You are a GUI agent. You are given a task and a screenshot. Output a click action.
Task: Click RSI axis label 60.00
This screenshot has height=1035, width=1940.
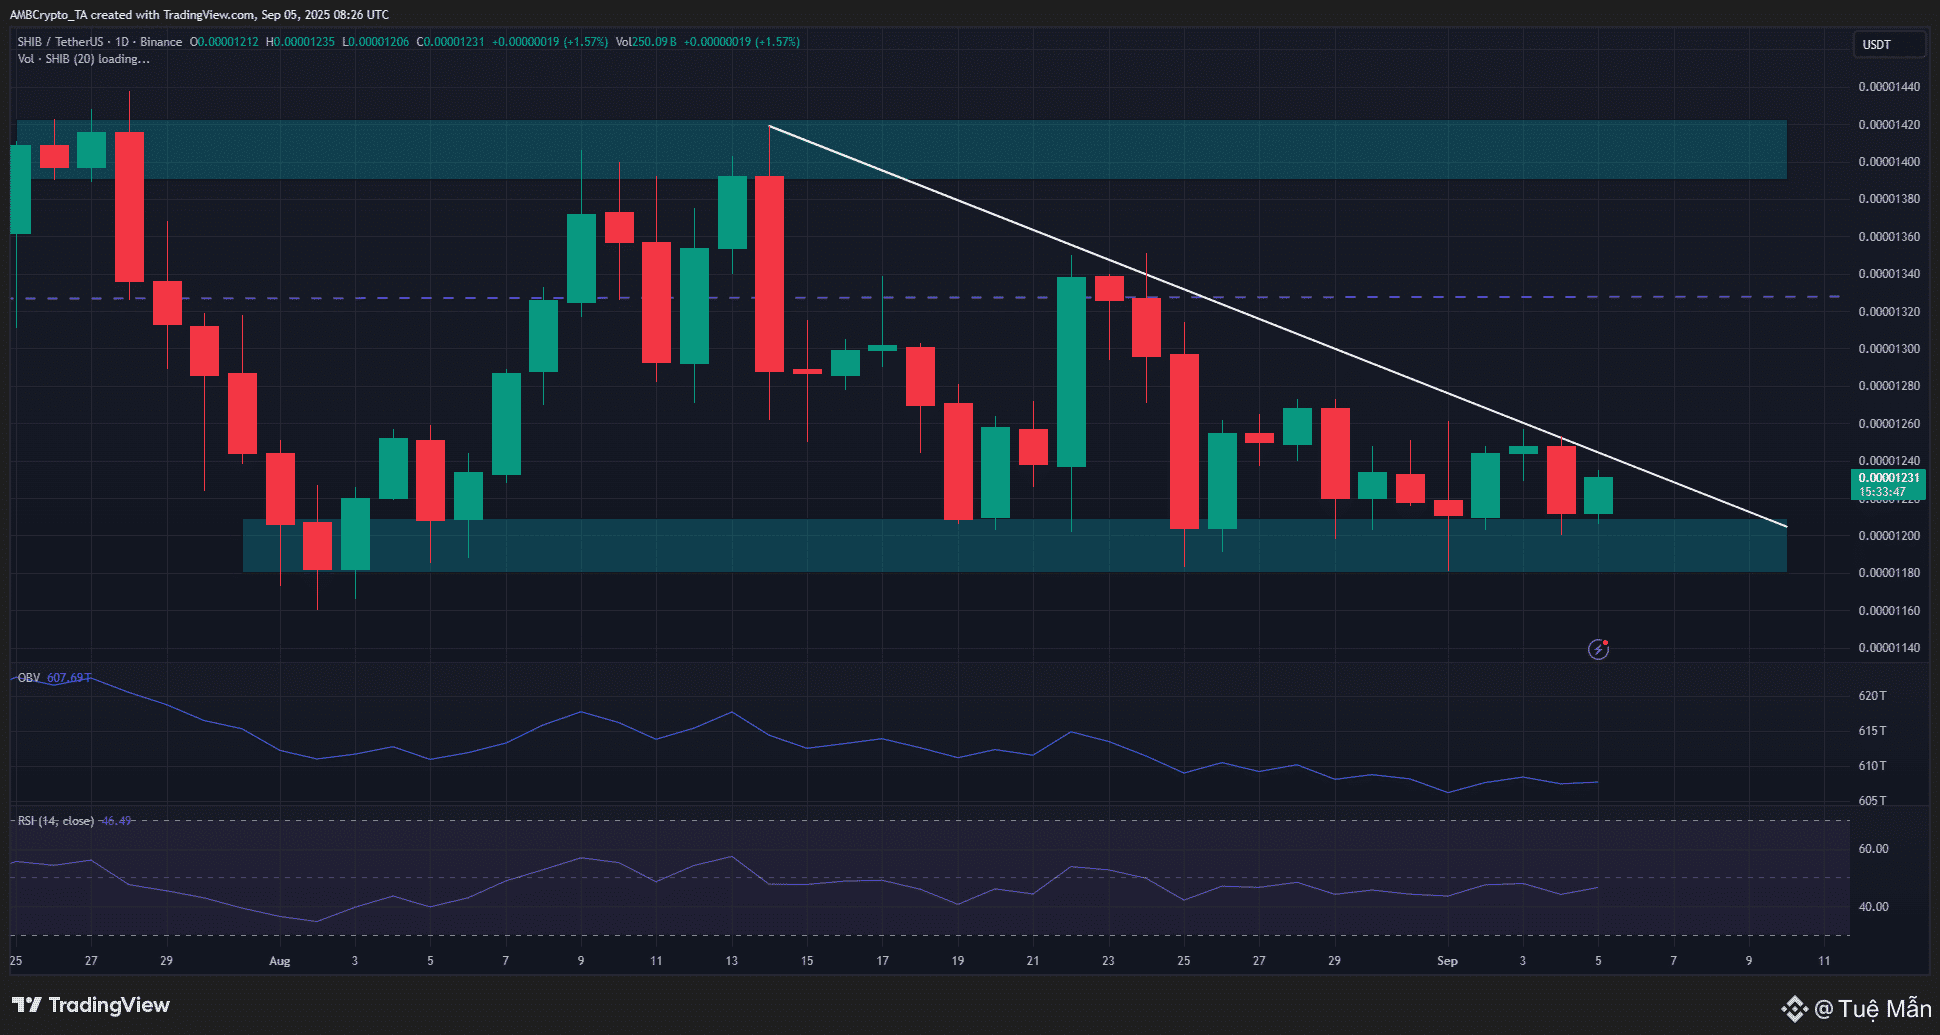pyautogui.click(x=1873, y=849)
